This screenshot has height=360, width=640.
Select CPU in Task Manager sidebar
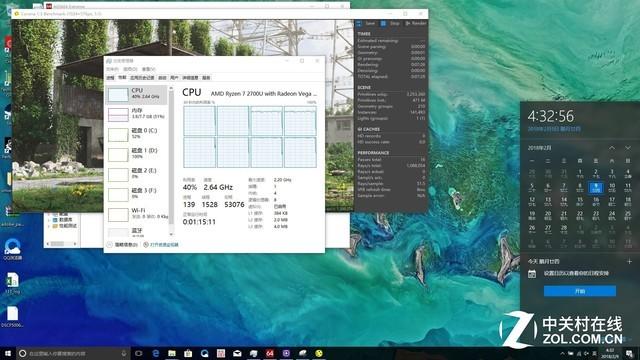pos(136,94)
